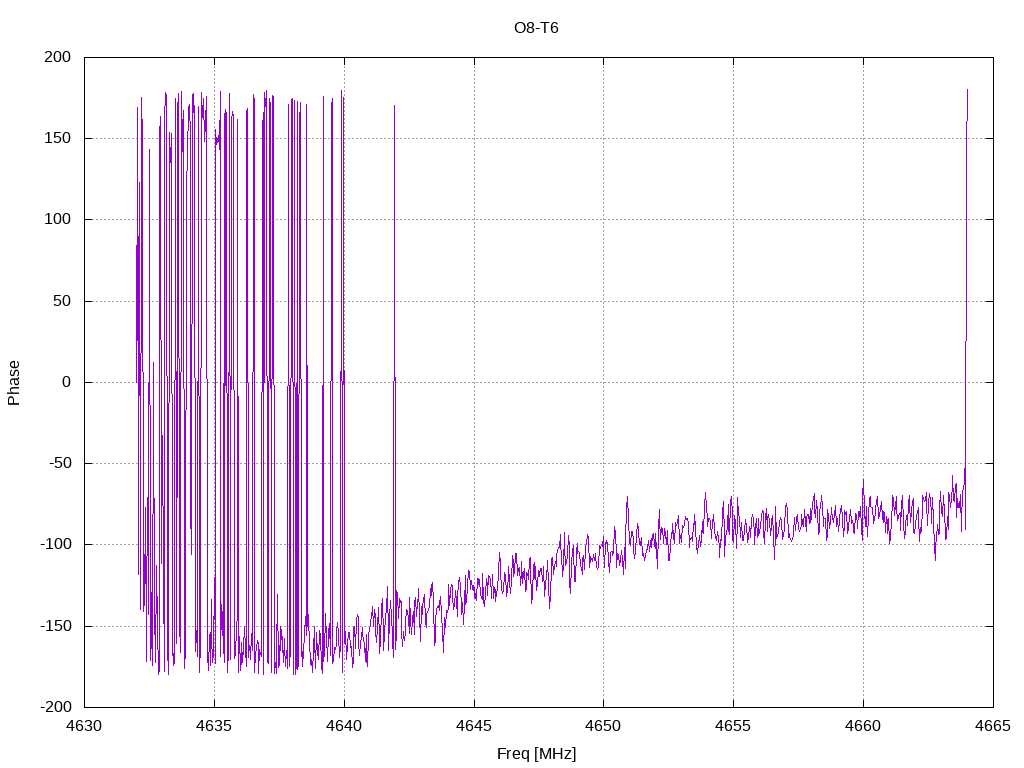
Task: Select the Phase y-axis label
Action: point(14,383)
